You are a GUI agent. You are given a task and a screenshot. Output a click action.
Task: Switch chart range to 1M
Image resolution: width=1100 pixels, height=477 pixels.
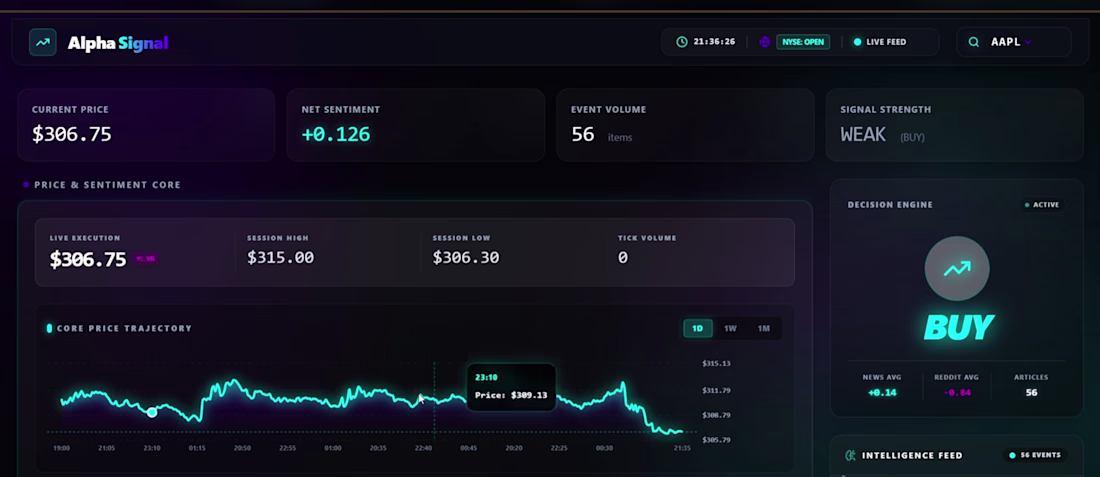coord(763,328)
